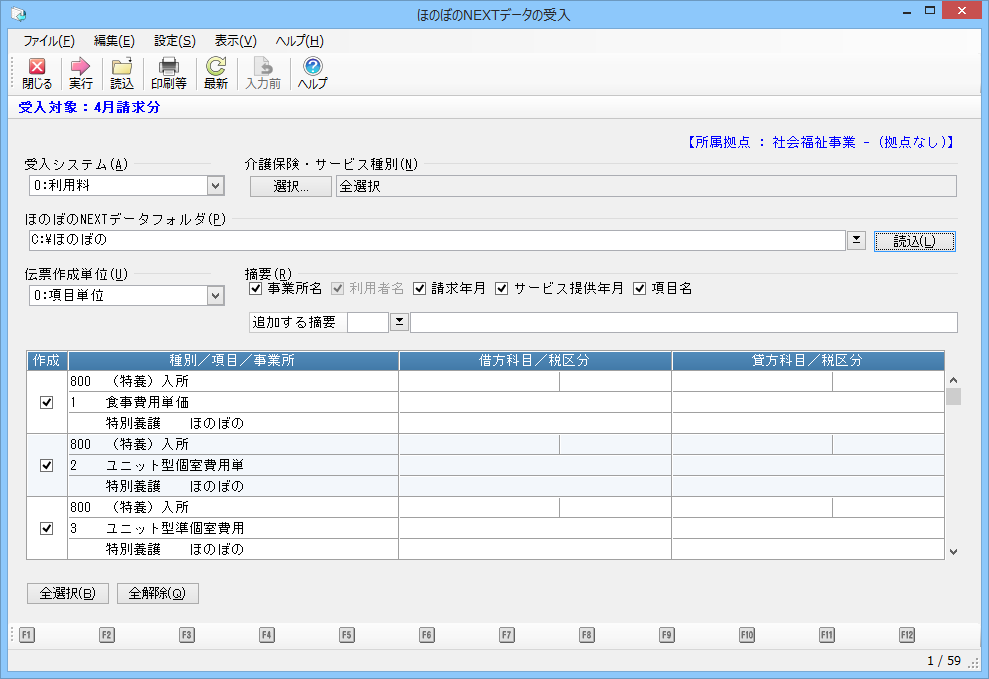The width and height of the screenshot is (989, 679).
Task: Expand the data folder path history dropdown
Action: click(856, 241)
